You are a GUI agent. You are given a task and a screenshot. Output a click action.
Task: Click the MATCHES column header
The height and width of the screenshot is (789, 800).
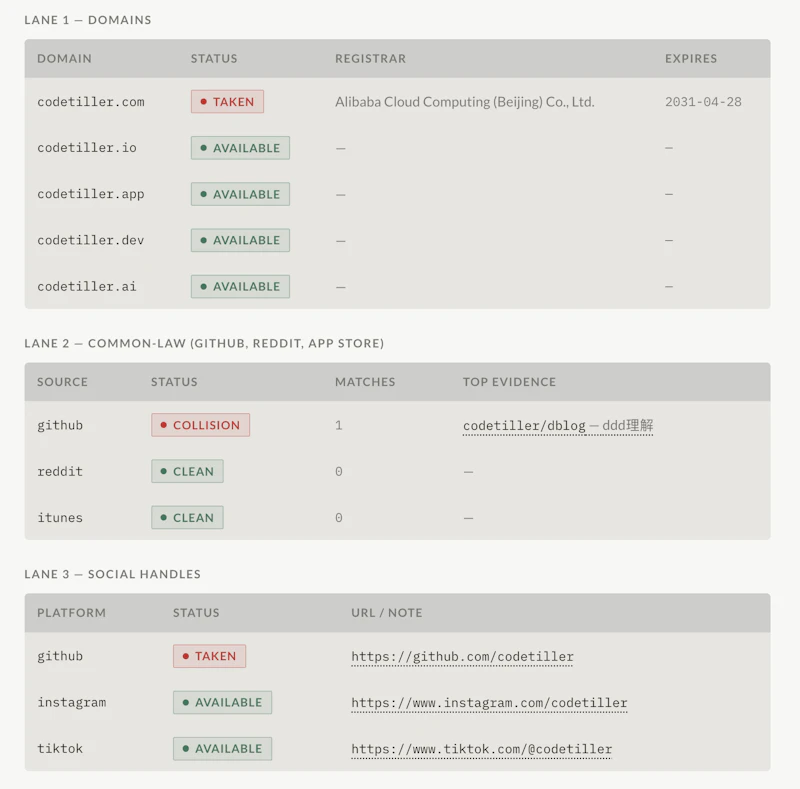(365, 382)
